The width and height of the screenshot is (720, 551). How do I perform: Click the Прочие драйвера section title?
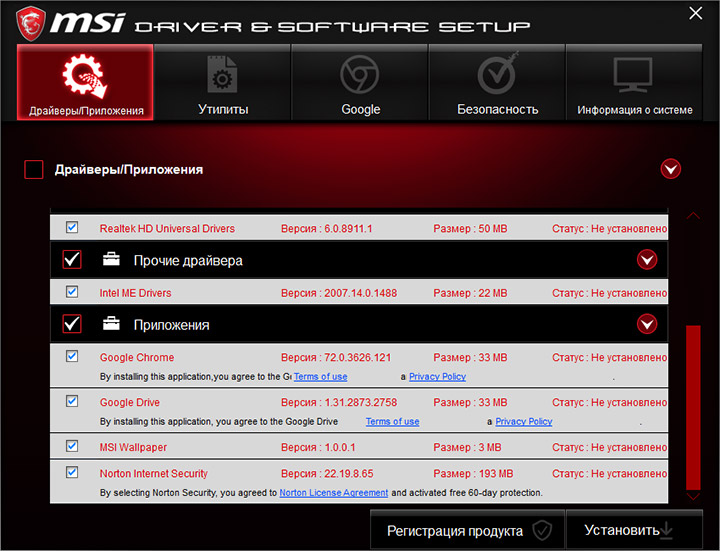tap(188, 261)
